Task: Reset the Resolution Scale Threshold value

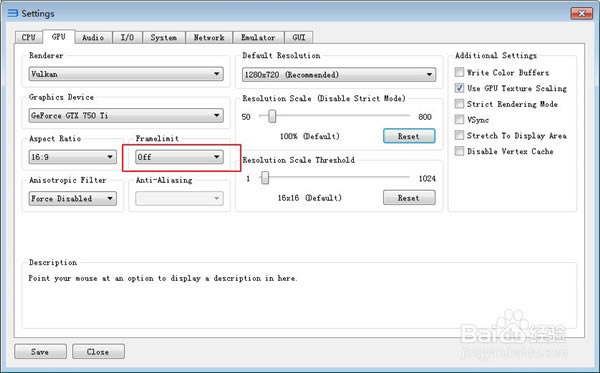Action: click(409, 198)
